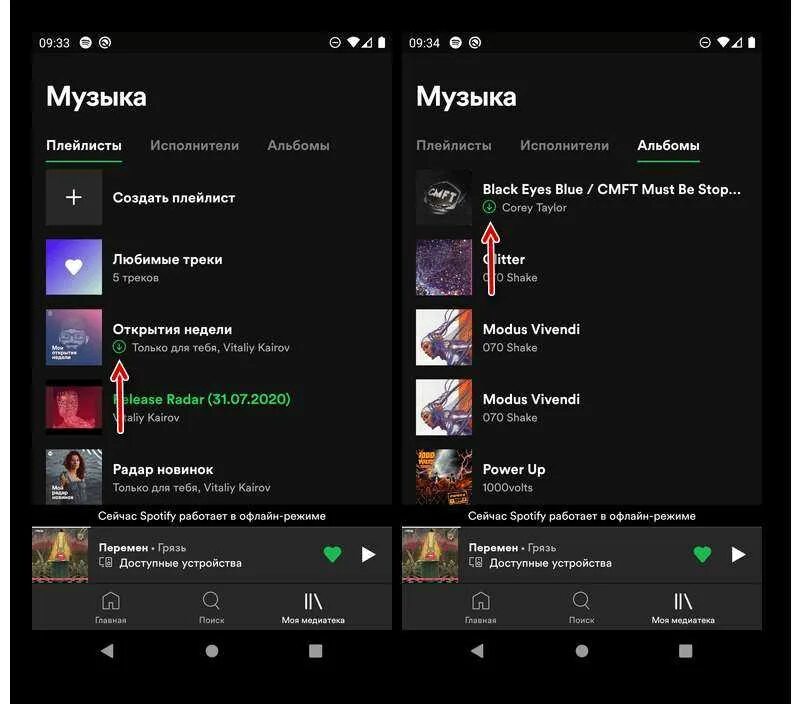Tap the Музыка heading on left phone

(96, 96)
